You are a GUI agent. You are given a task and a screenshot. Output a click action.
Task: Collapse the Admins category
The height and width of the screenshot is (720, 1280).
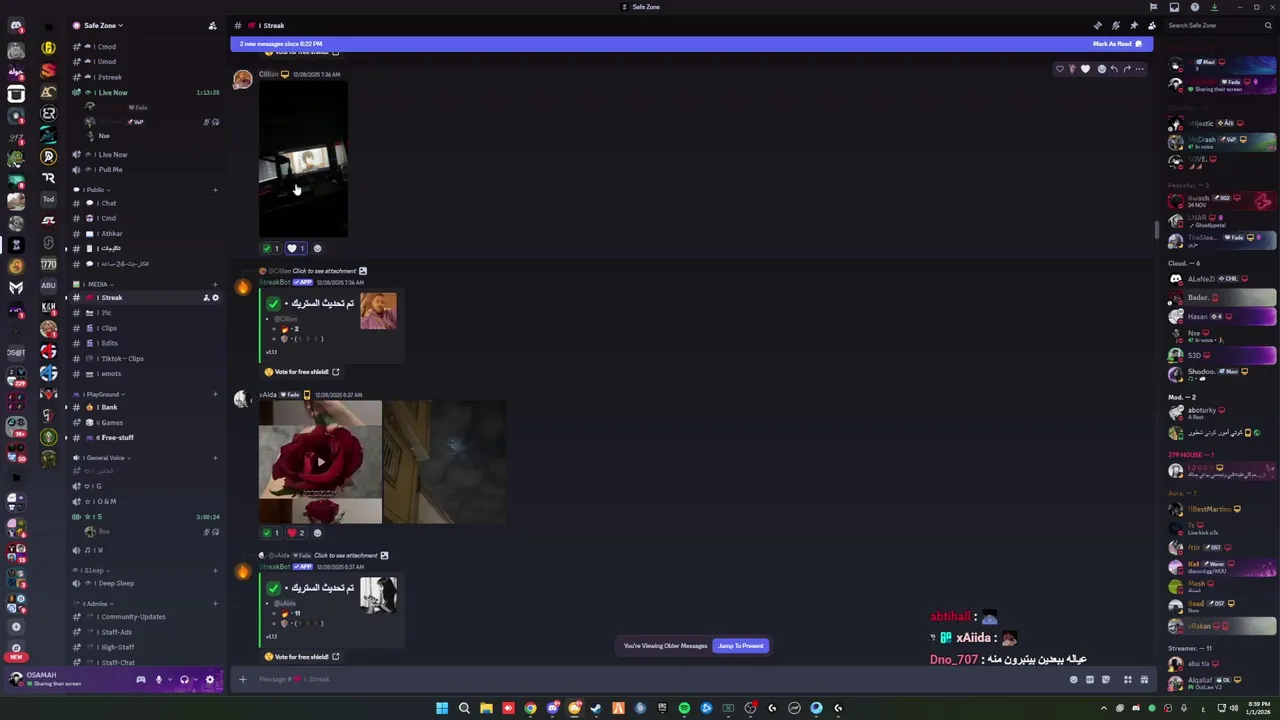click(x=95, y=604)
